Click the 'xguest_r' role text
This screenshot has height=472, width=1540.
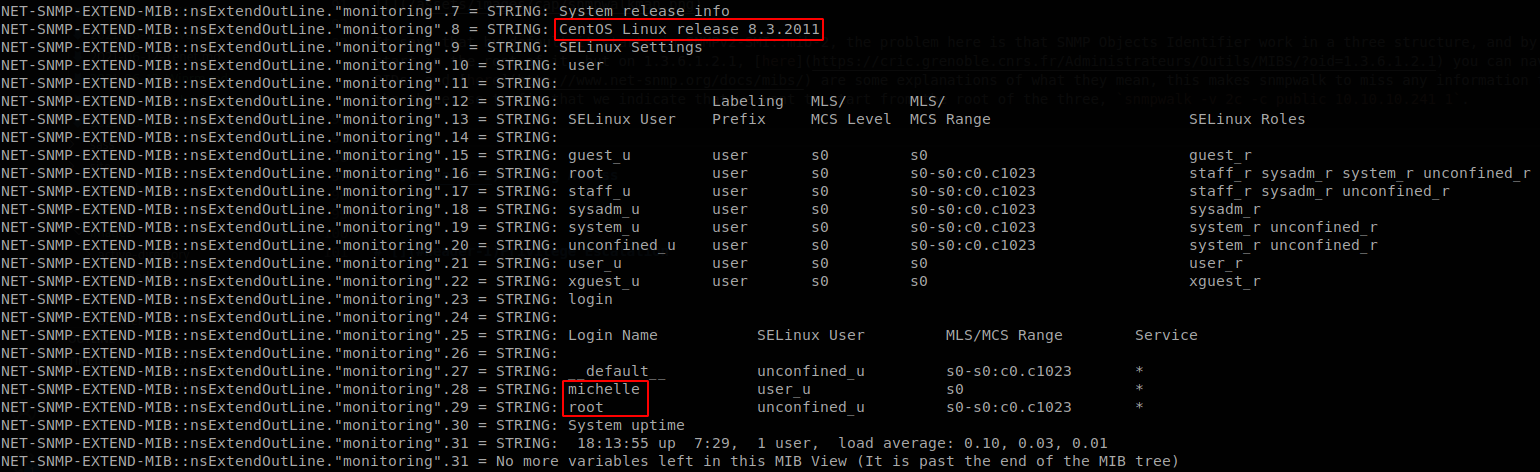tap(1225, 281)
